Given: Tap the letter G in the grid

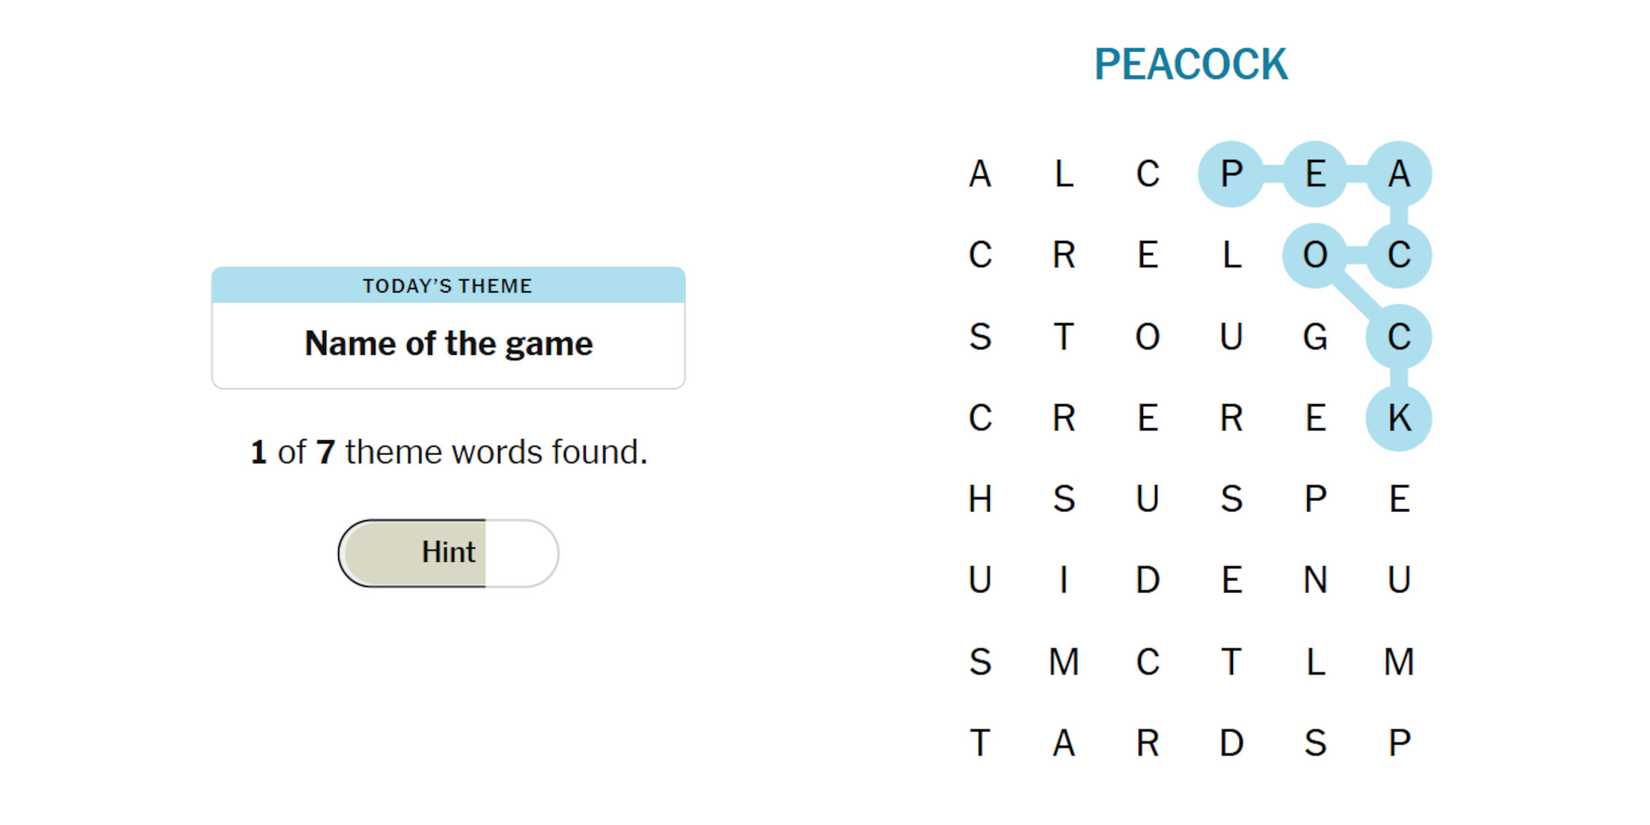Looking at the screenshot, I should click(x=1315, y=337).
